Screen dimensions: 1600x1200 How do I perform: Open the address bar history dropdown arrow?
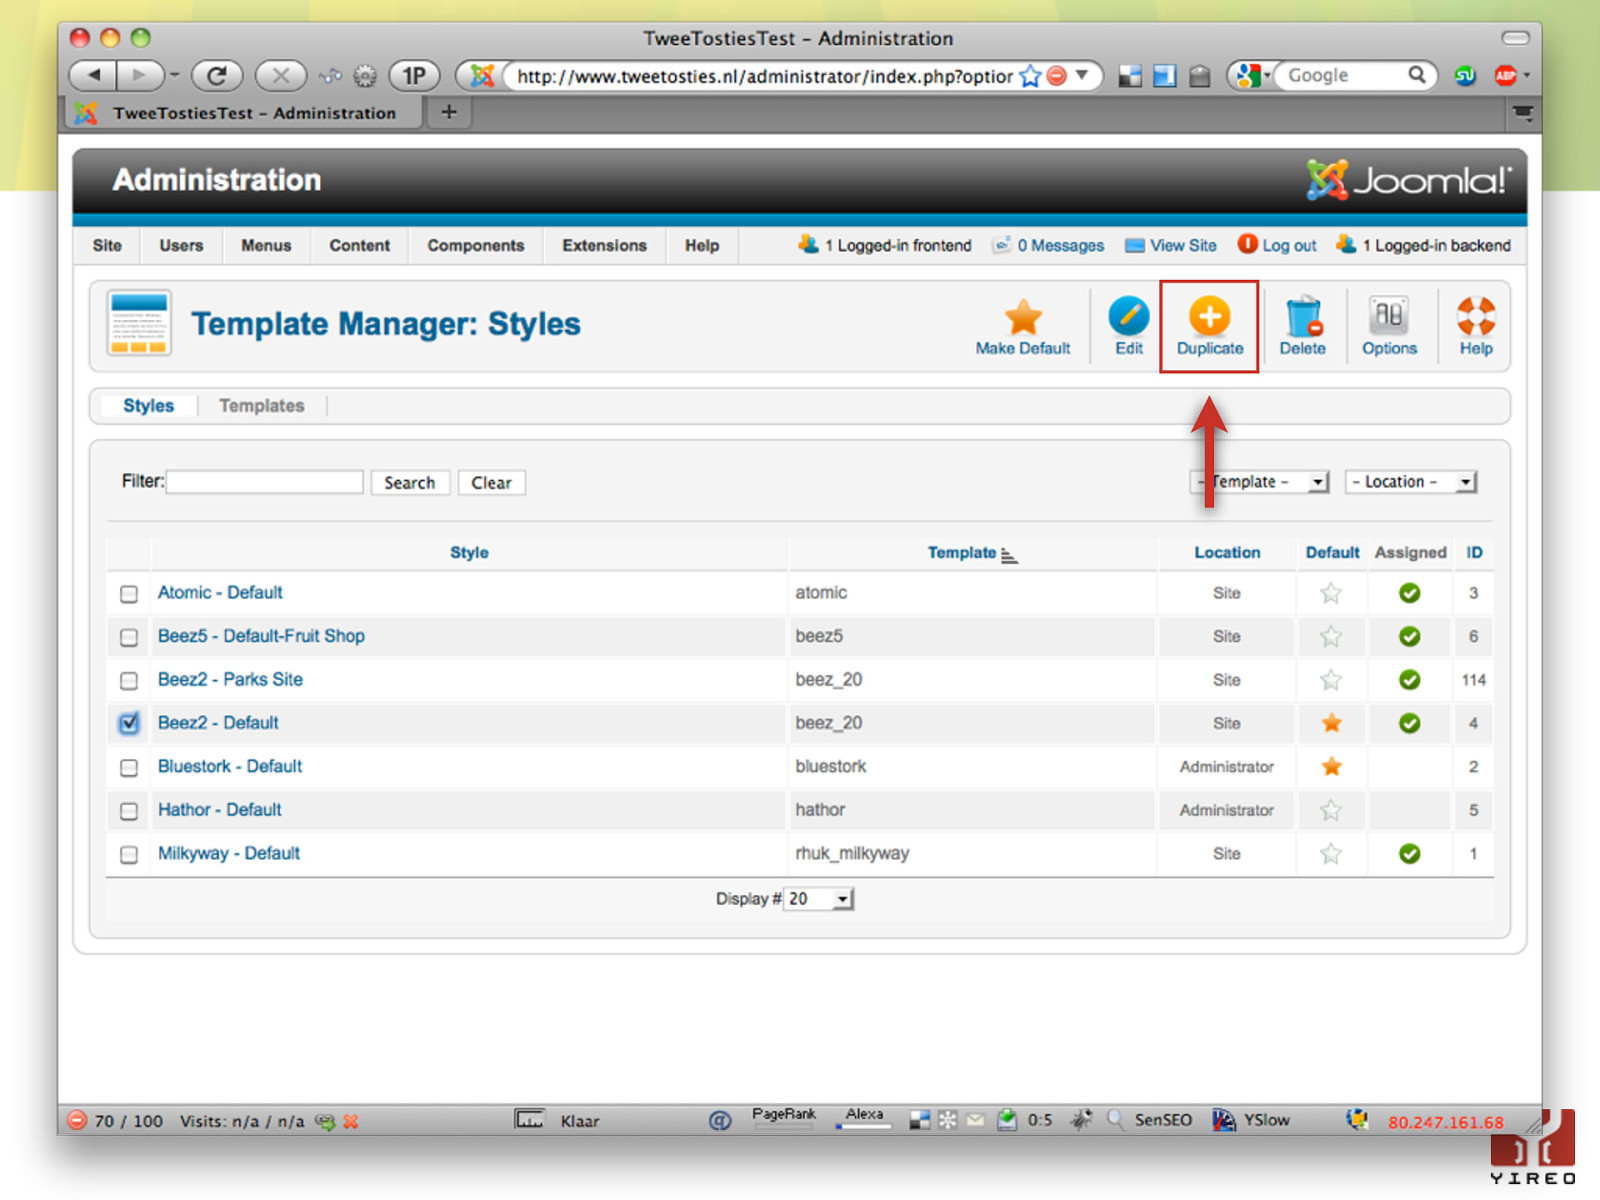click(x=1082, y=75)
